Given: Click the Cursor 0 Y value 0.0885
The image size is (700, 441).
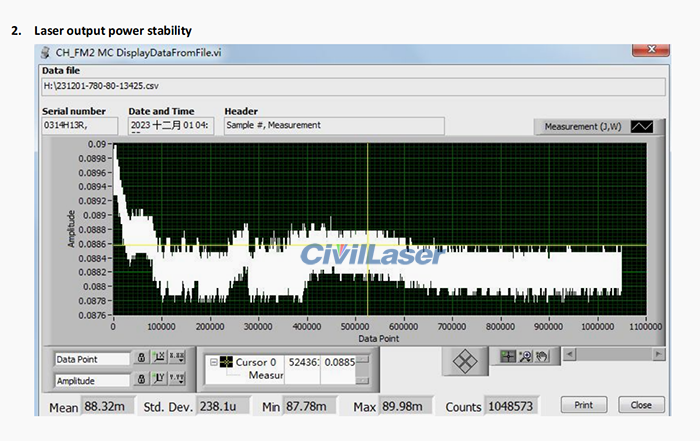Looking at the screenshot, I should (x=339, y=362).
